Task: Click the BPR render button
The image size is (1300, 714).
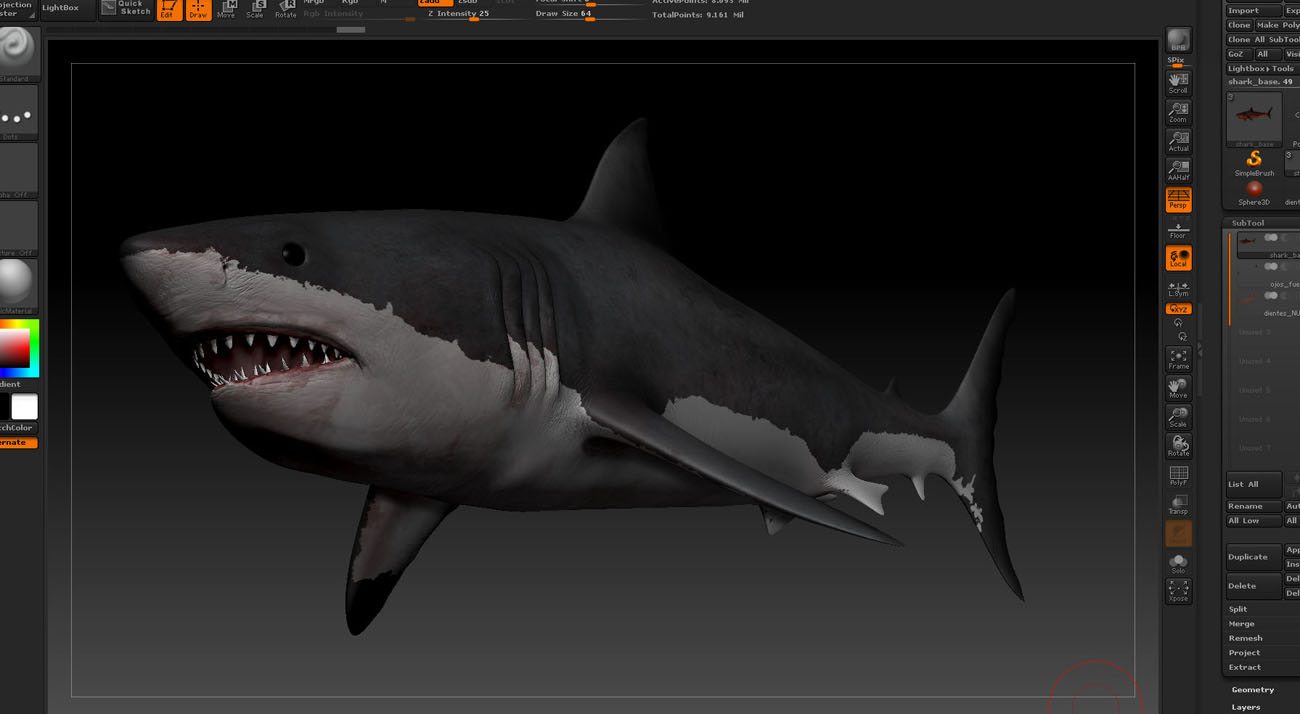Action: click(1178, 41)
